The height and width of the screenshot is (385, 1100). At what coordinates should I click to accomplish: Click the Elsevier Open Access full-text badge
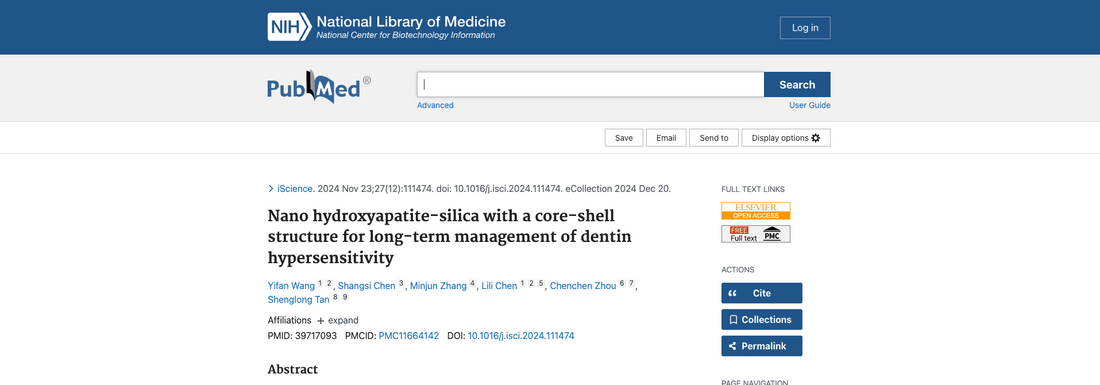point(756,211)
